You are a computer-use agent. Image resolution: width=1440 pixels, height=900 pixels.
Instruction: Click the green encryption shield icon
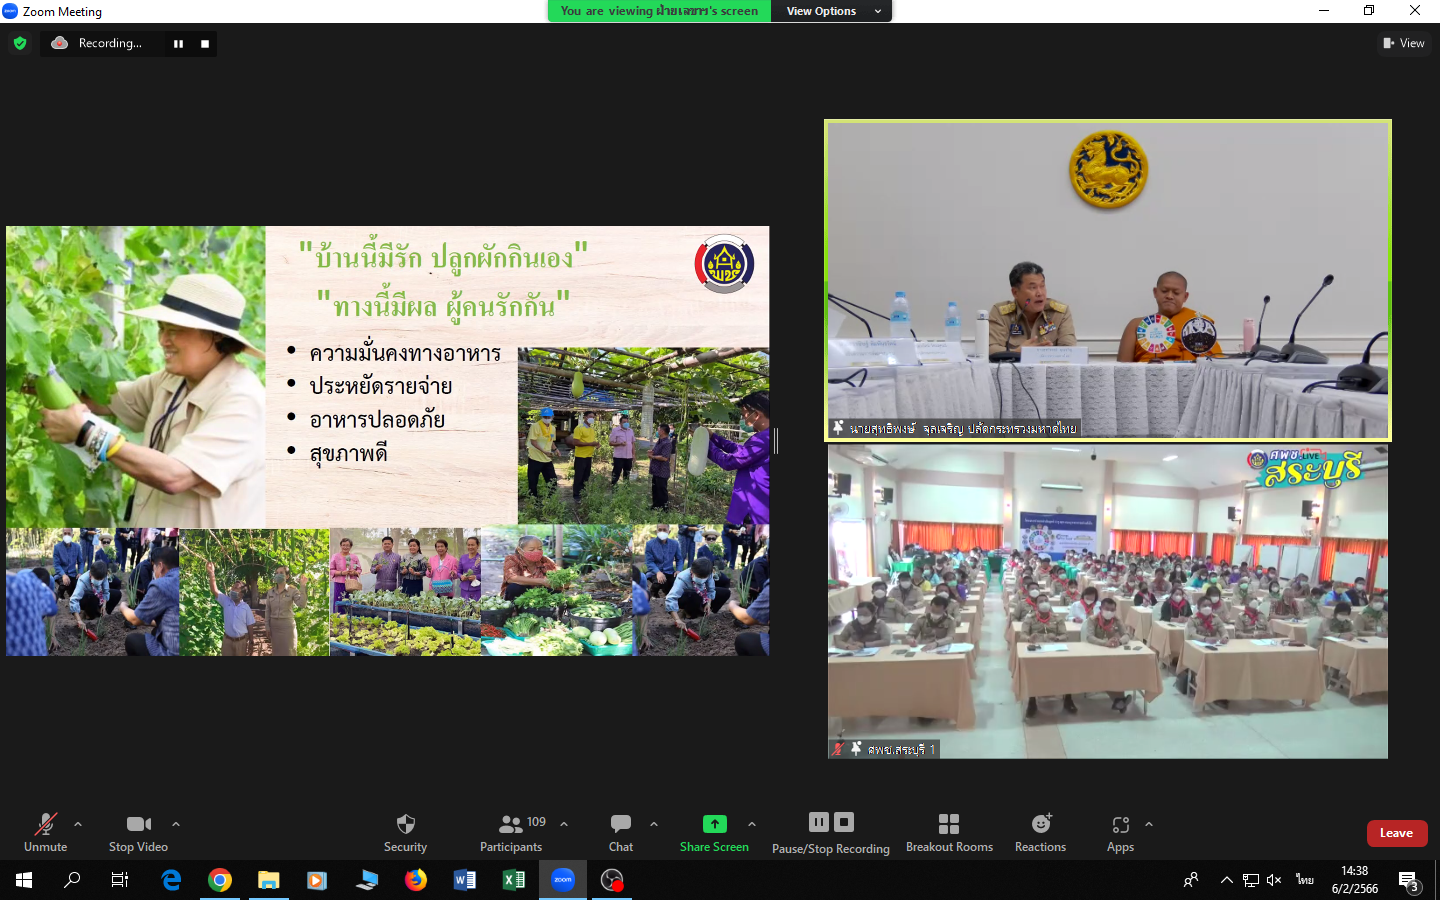20,43
